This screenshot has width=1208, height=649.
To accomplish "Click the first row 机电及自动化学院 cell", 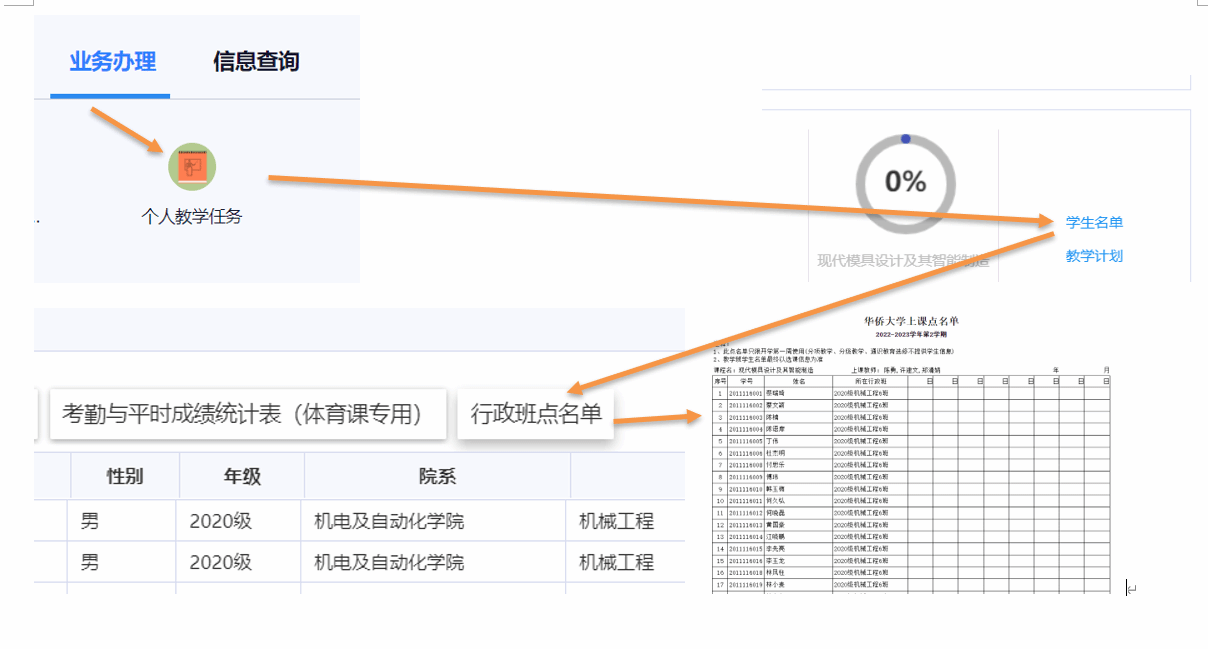I will tap(389, 521).
